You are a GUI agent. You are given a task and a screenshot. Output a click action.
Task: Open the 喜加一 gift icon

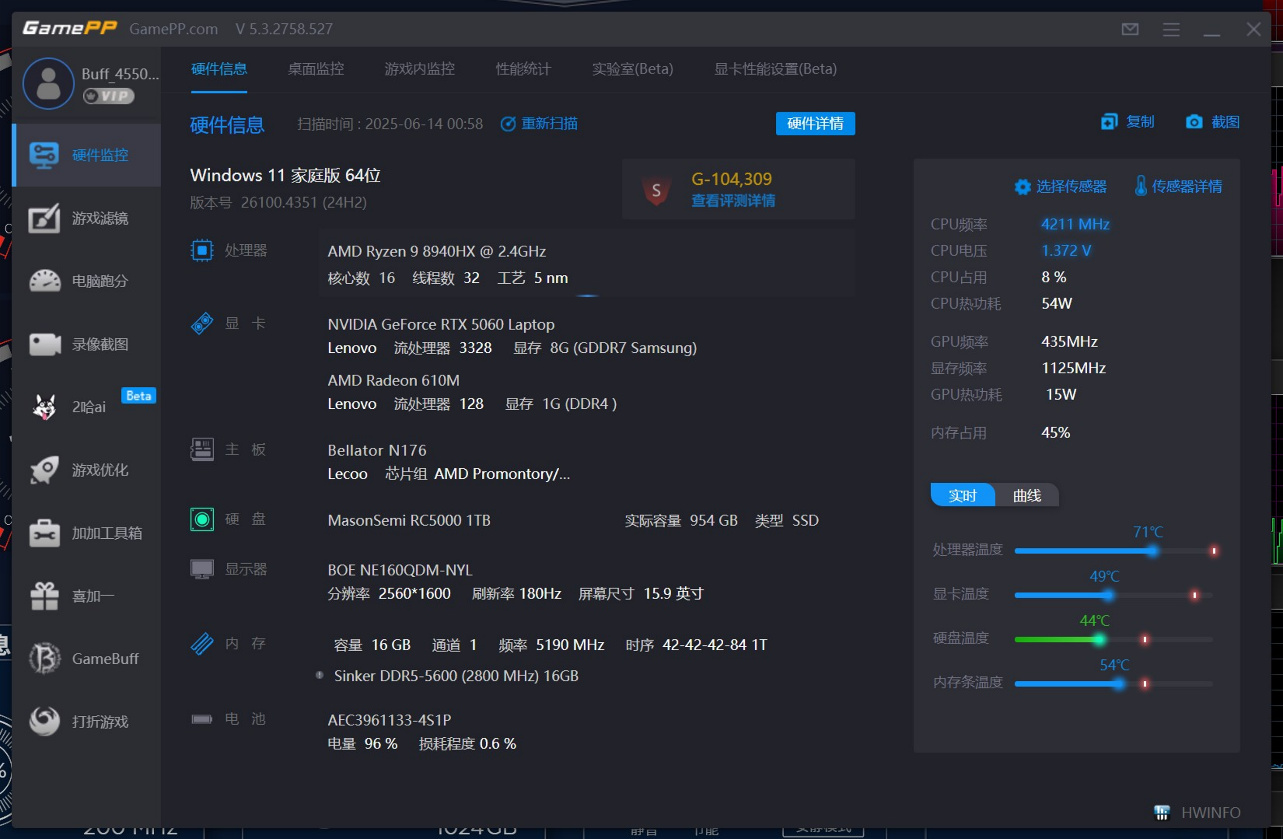45,596
